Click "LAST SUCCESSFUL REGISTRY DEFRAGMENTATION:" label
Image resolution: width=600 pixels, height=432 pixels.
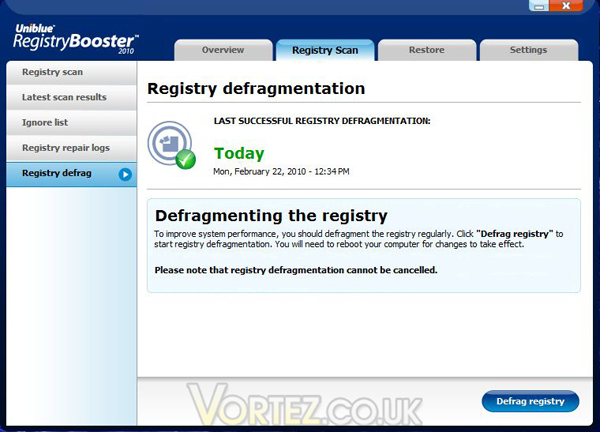[x=322, y=121]
